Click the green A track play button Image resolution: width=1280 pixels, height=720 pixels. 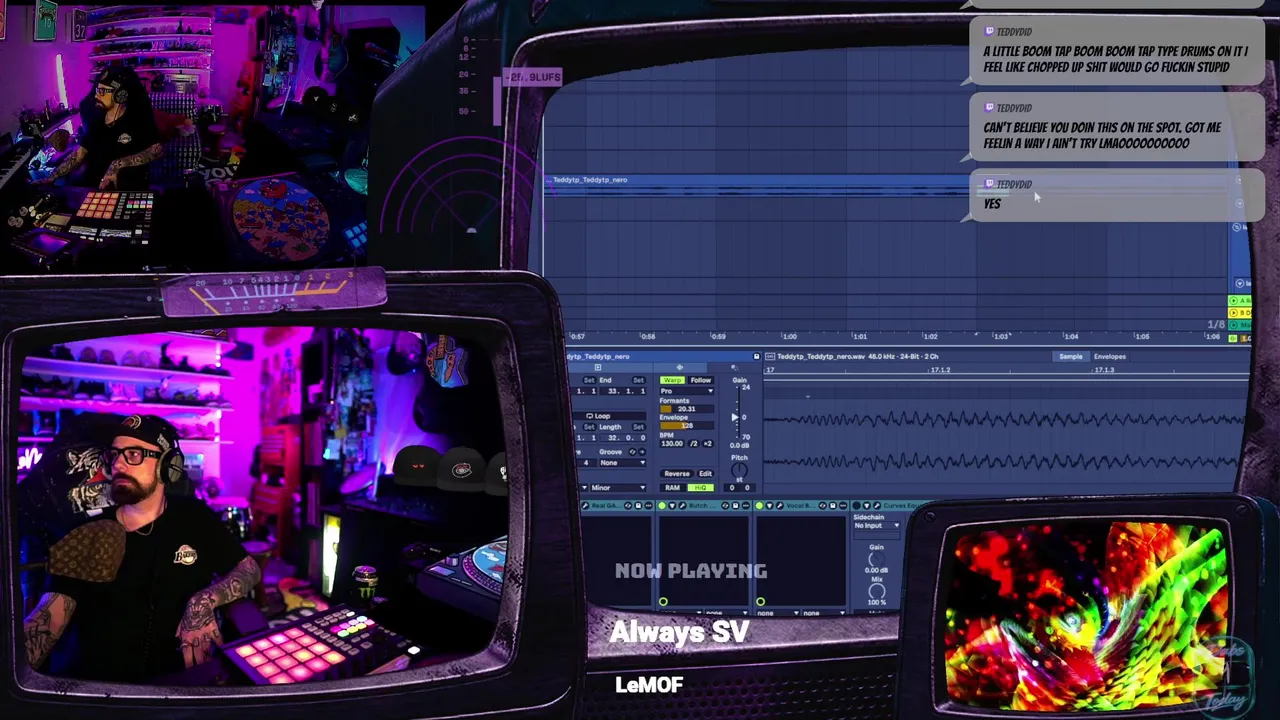point(1233,300)
